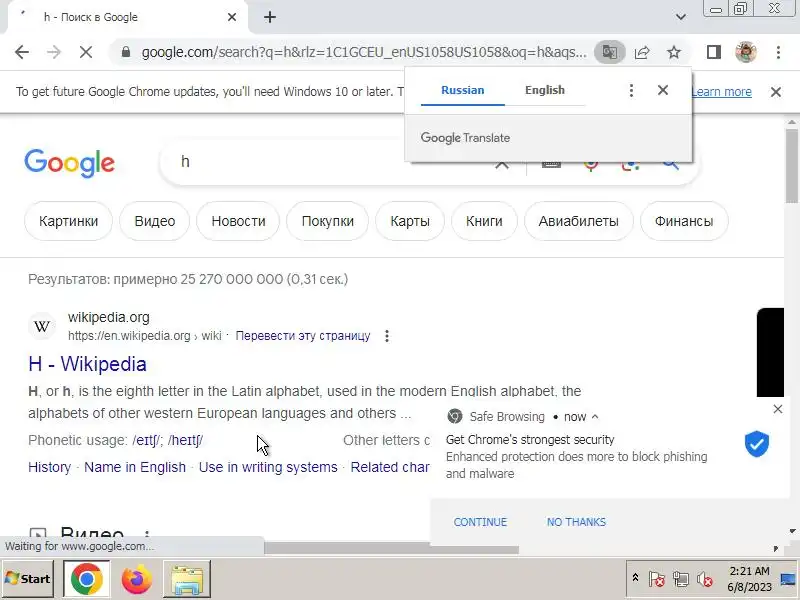Select the English tab in translate popup
Viewport: 800px width, 600px height.
(x=545, y=90)
